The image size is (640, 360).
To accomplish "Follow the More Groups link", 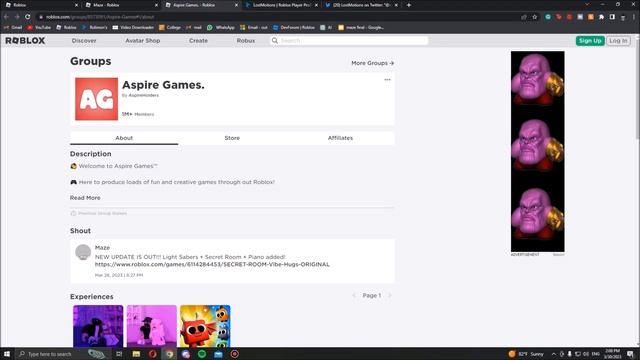I will pyautogui.click(x=372, y=63).
